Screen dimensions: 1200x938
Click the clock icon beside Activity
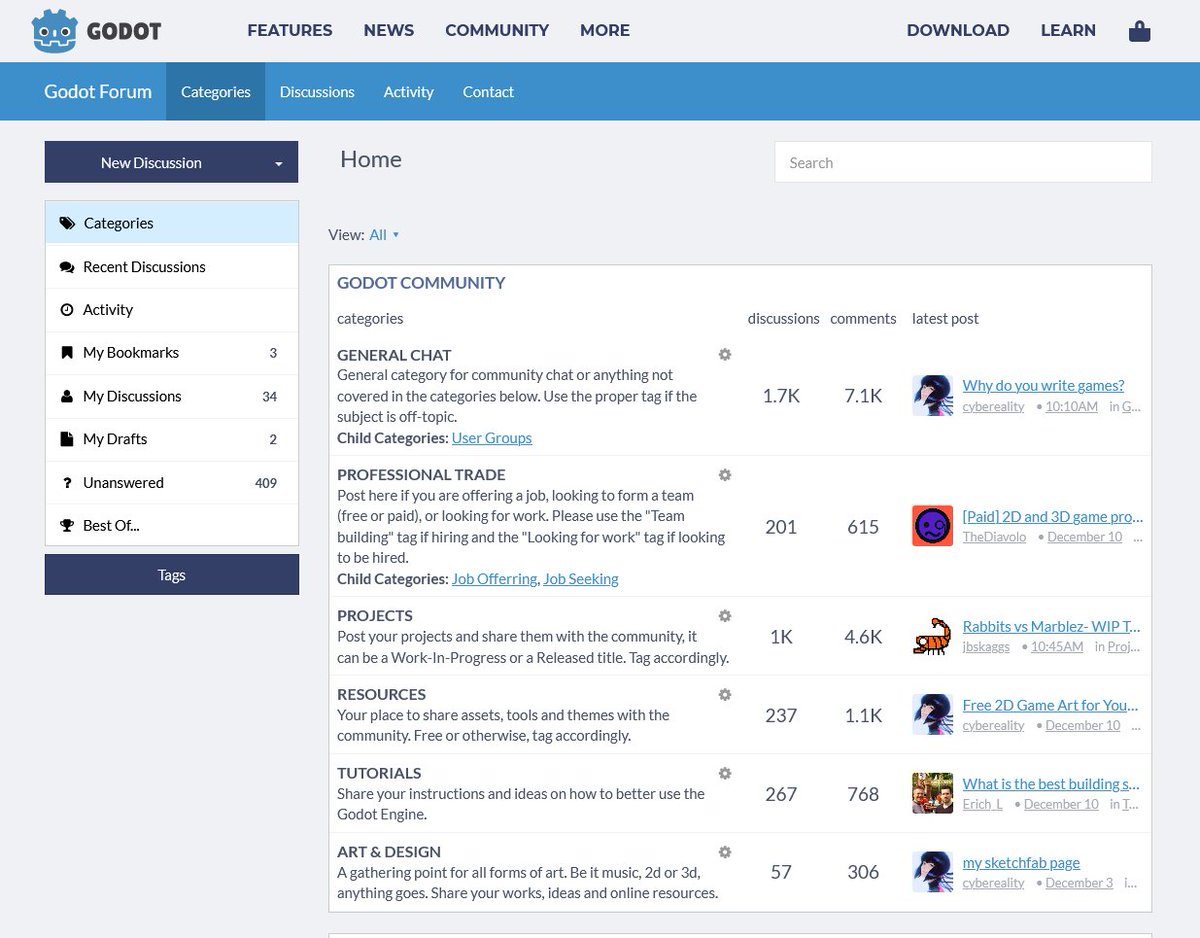(67, 310)
